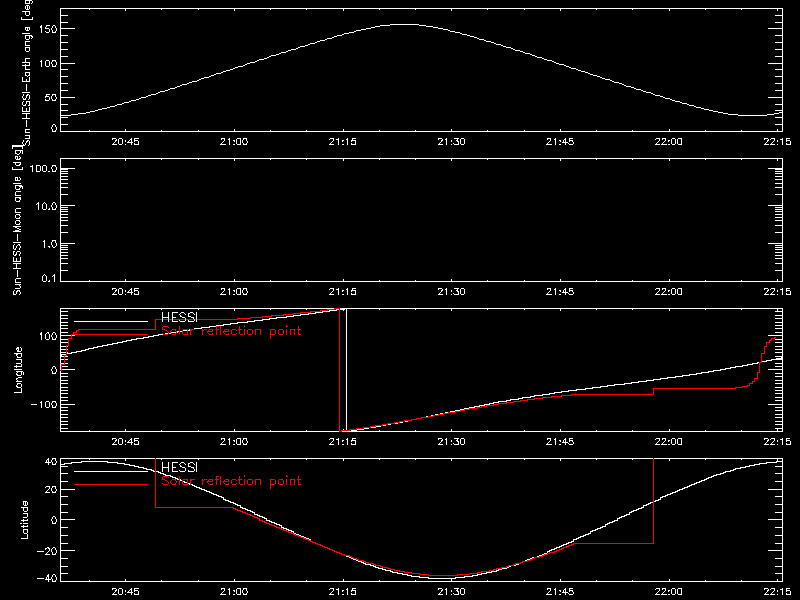Select the 50 tick on Earth angle axis

[51, 98]
